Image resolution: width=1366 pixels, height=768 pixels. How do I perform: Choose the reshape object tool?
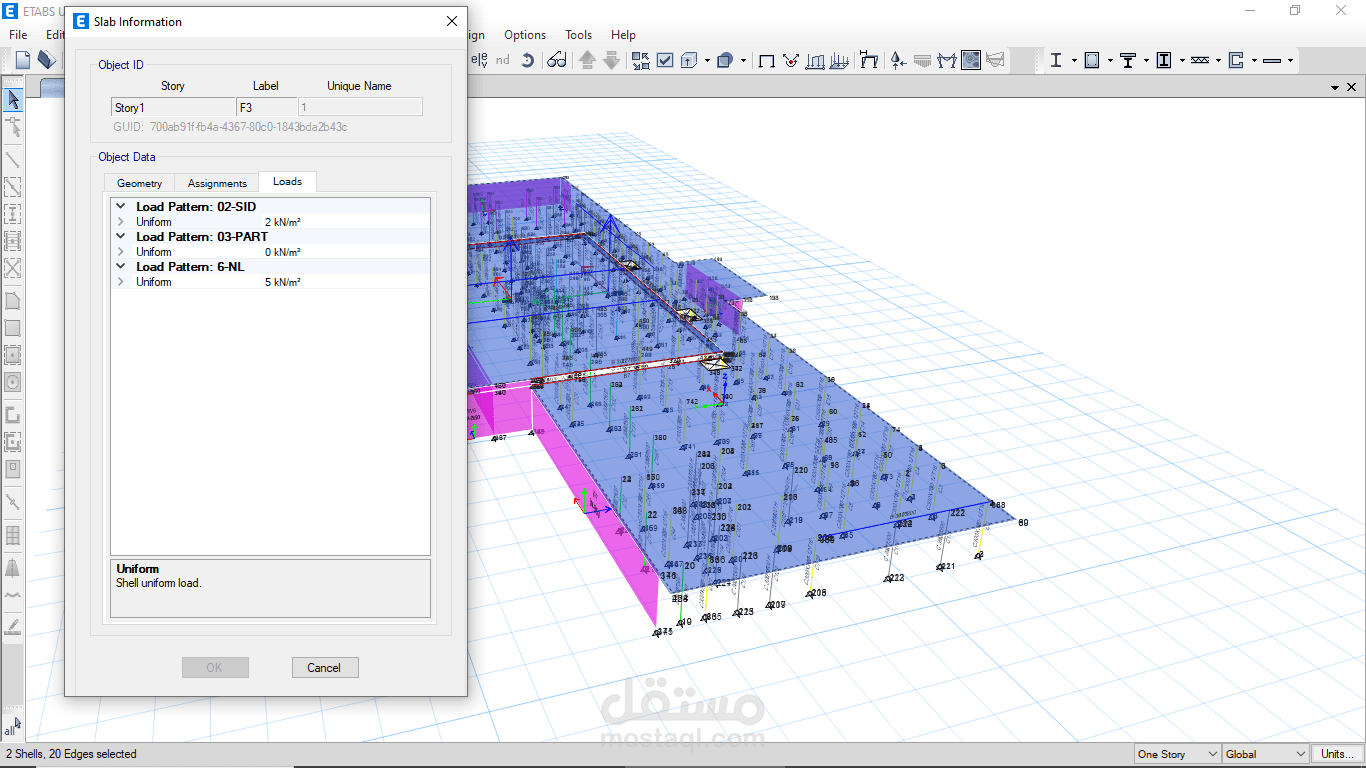pos(13,127)
